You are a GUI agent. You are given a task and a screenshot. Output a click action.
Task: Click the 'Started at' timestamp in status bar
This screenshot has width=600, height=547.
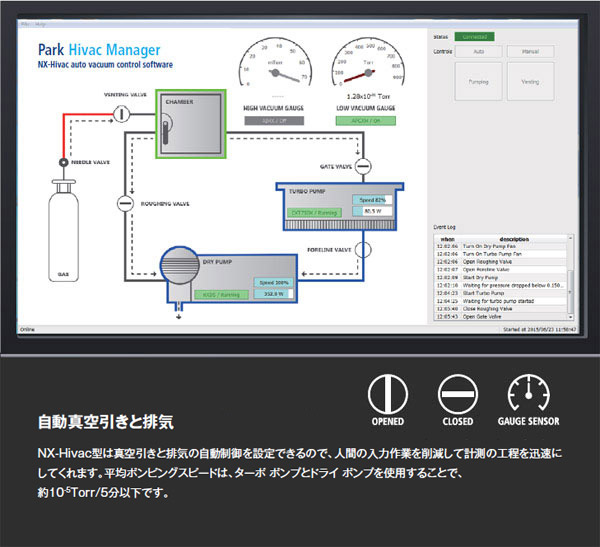[540, 329]
